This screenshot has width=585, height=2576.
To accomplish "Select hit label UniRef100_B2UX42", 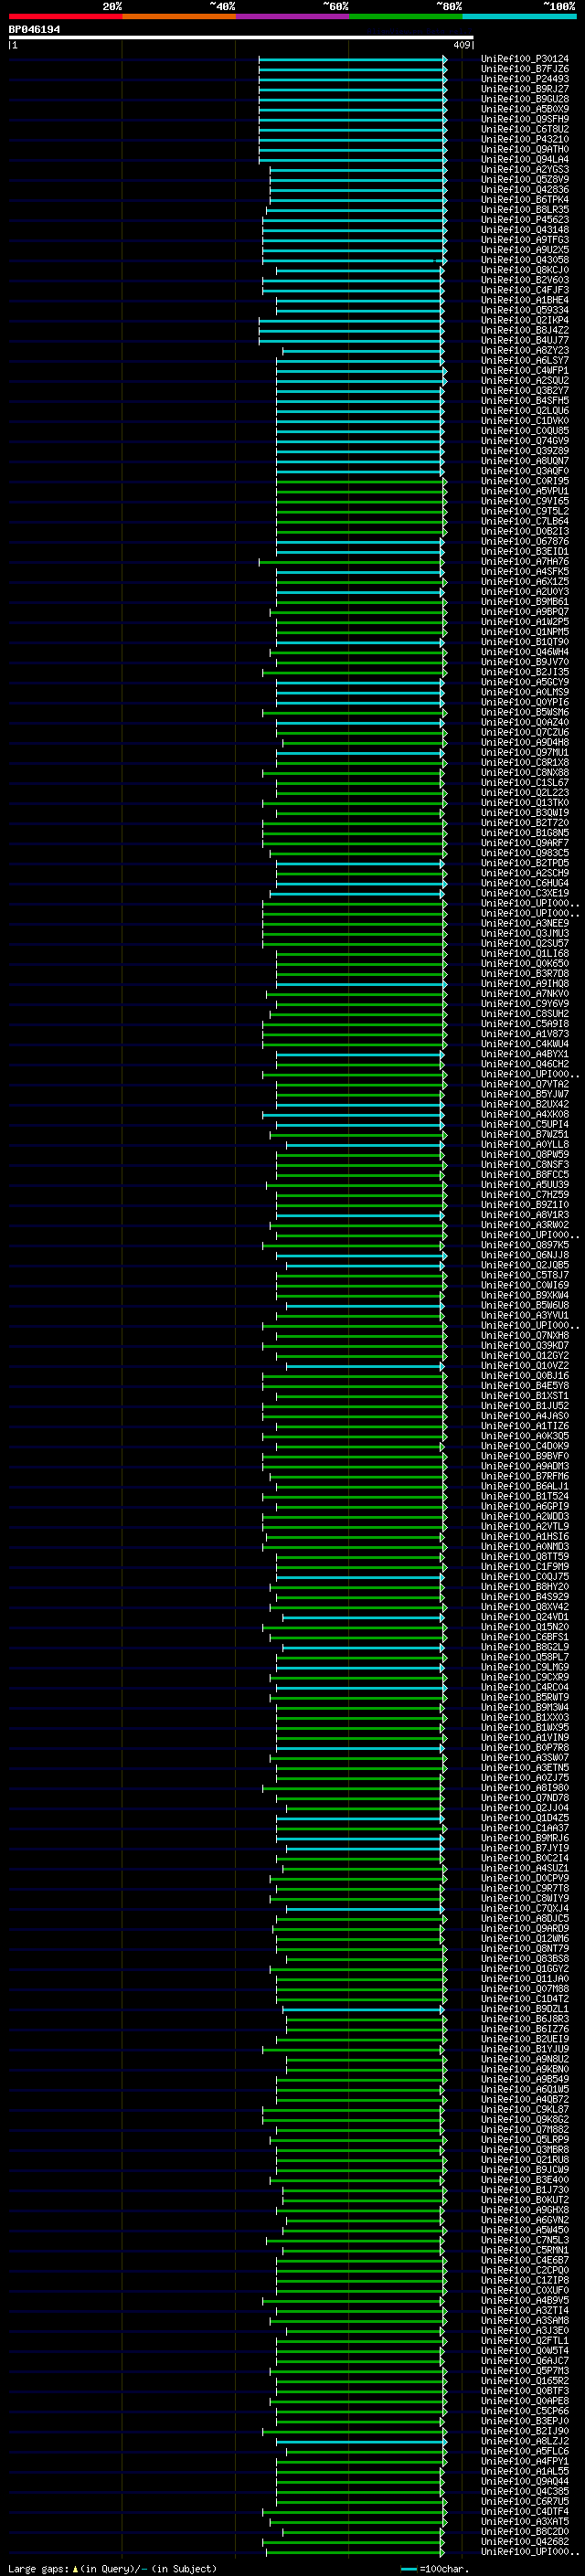I will (524, 1104).
